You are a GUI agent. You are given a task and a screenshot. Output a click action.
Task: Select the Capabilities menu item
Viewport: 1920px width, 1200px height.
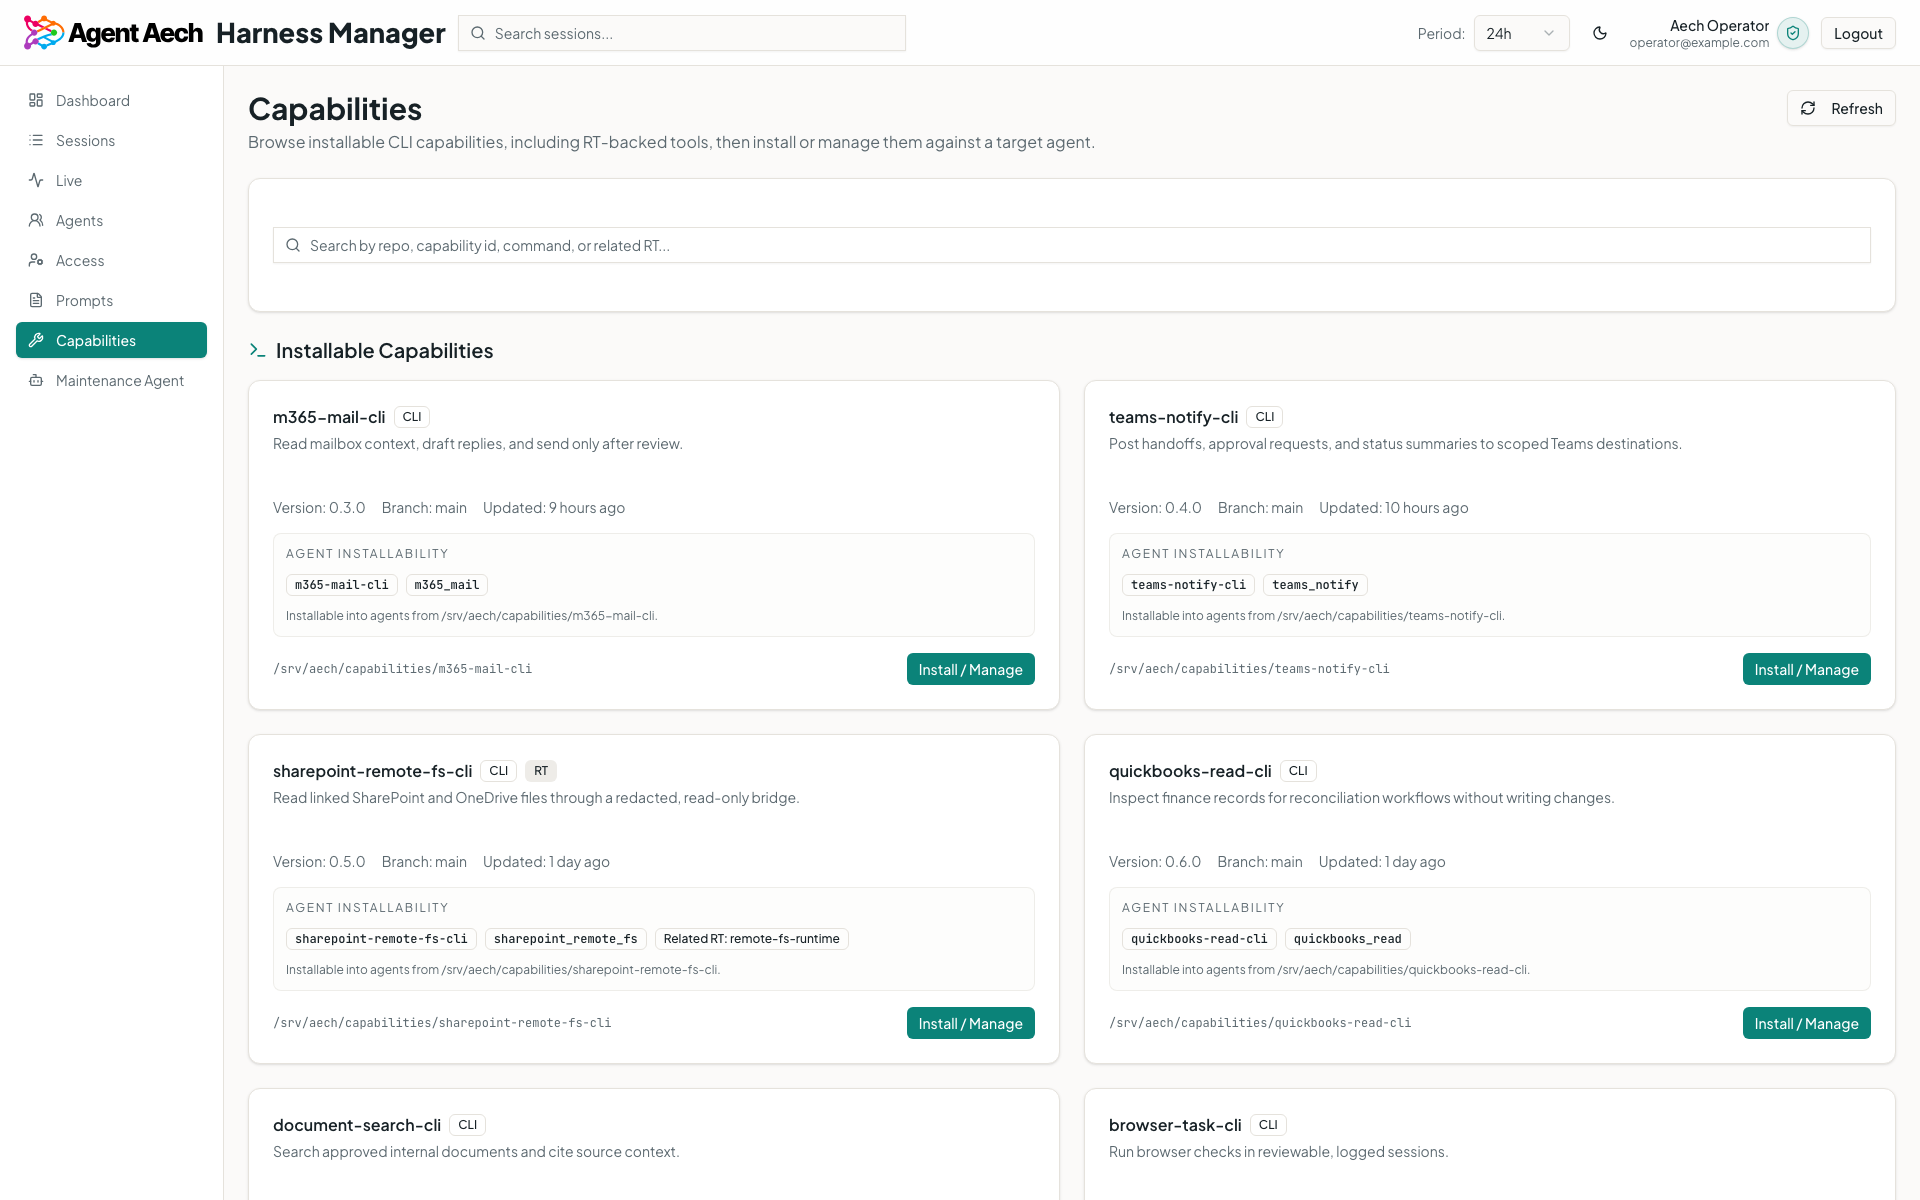[111, 340]
